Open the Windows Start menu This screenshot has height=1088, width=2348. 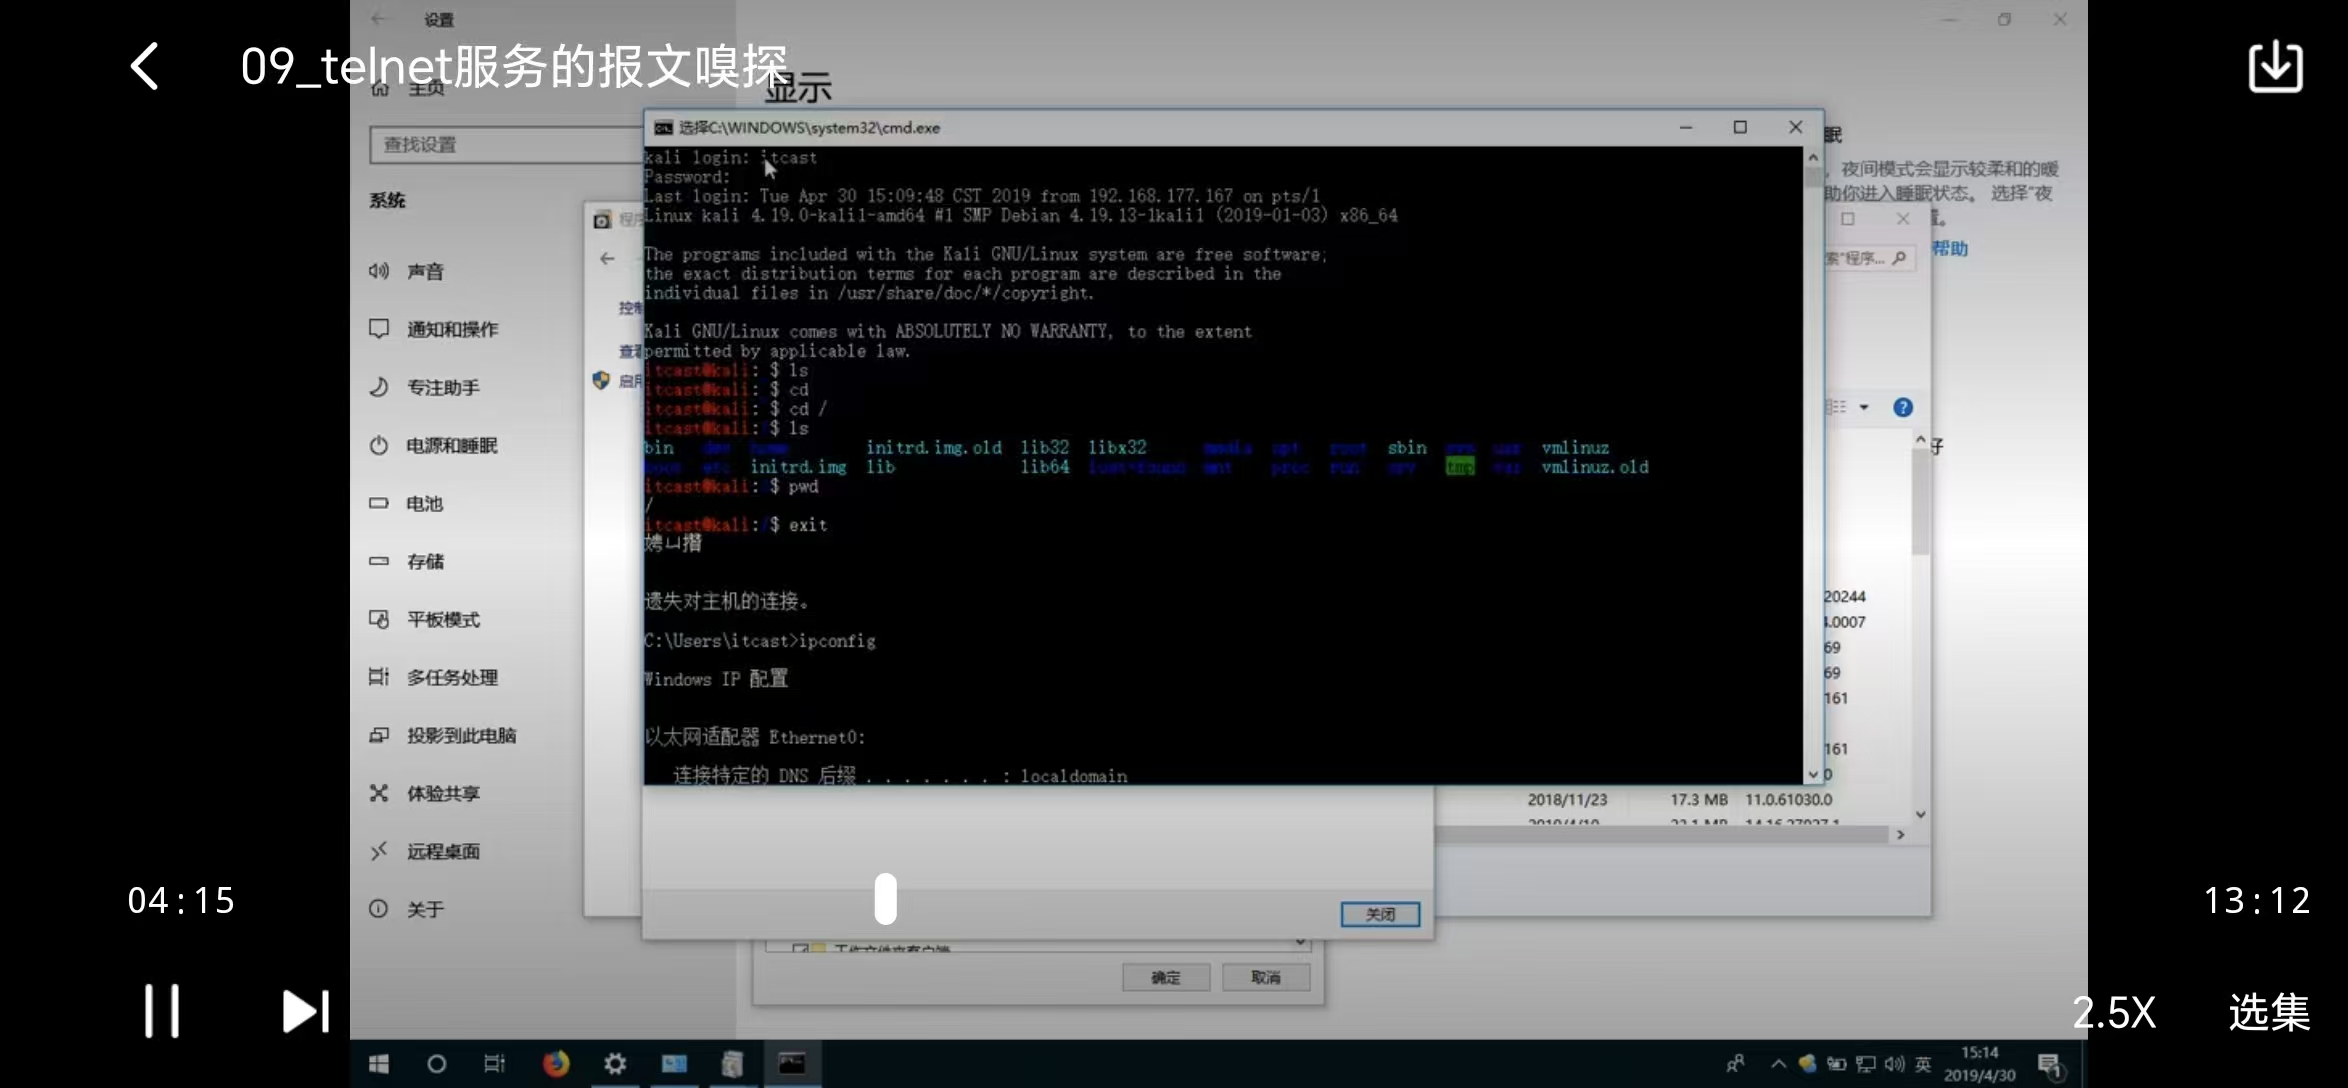pos(379,1064)
